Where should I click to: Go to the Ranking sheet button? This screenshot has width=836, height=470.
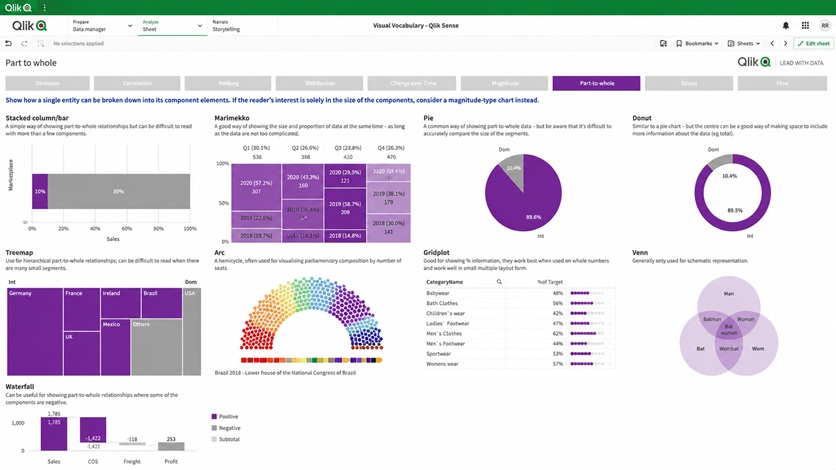(x=228, y=83)
